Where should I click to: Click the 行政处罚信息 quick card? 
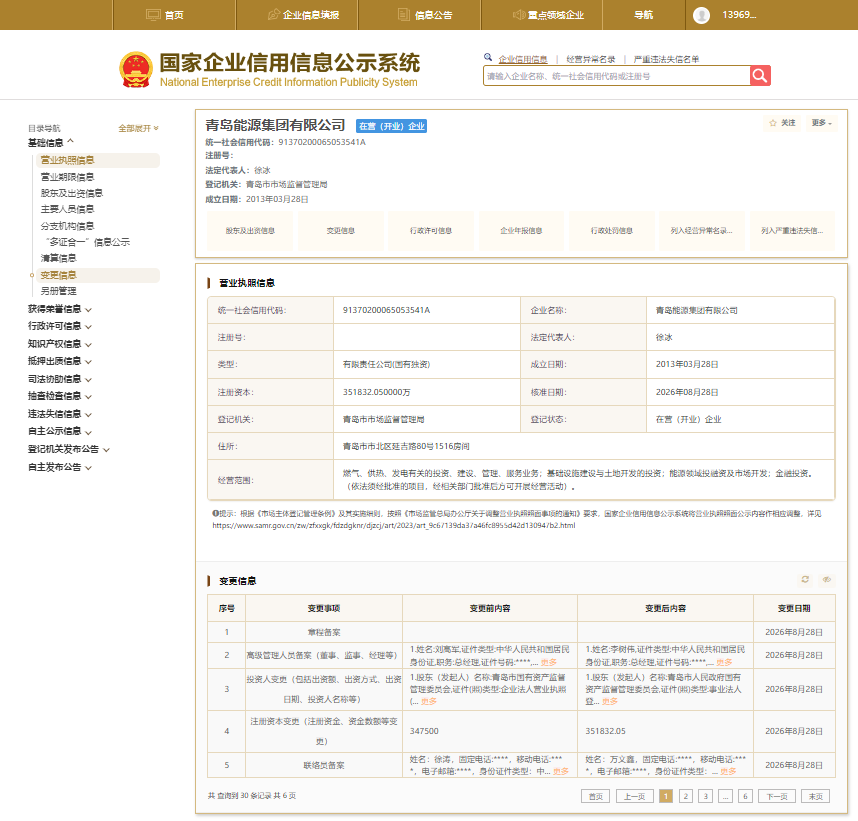(611, 231)
